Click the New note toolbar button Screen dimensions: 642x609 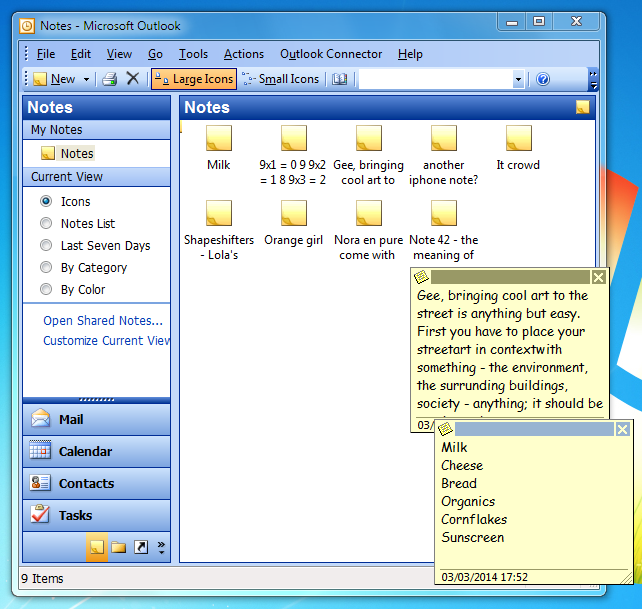[54, 79]
